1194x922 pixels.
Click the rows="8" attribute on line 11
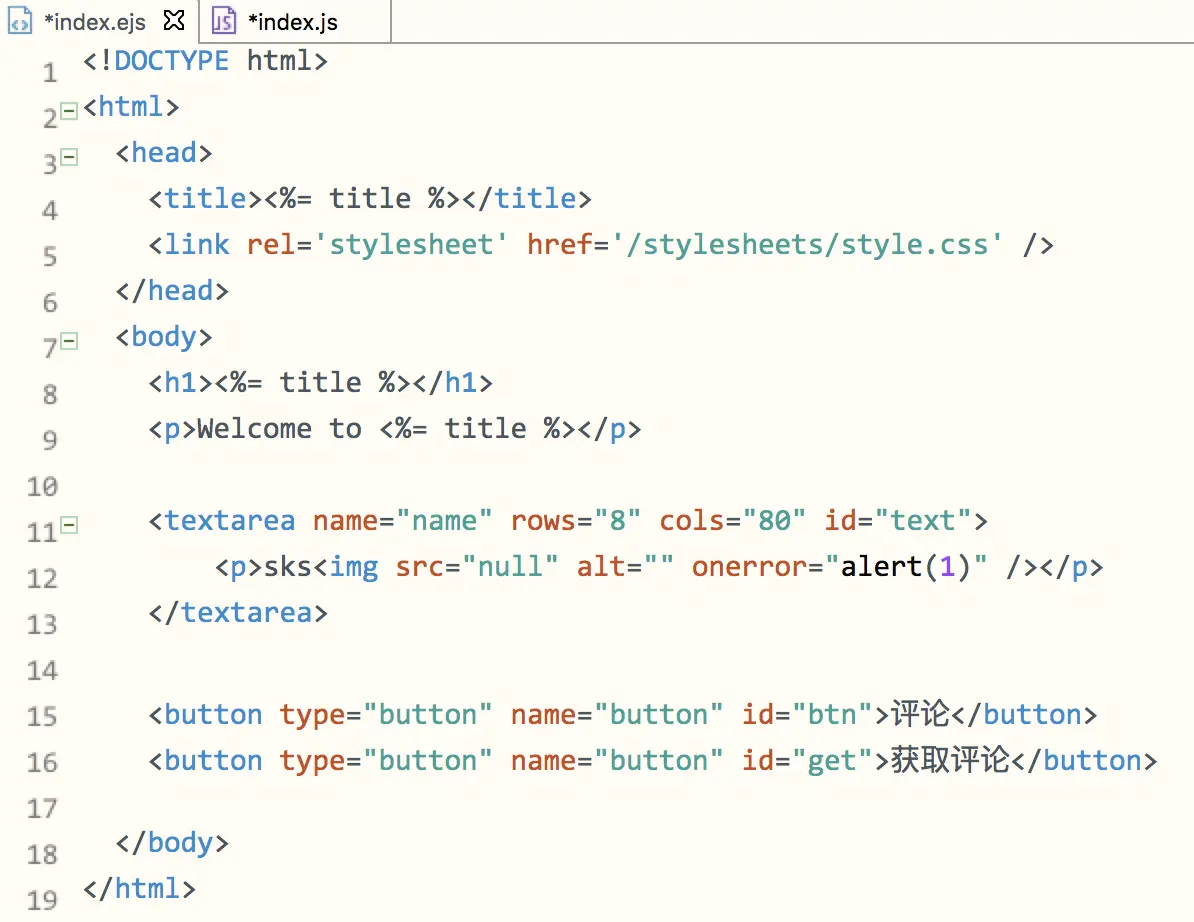pyautogui.click(x=575, y=521)
